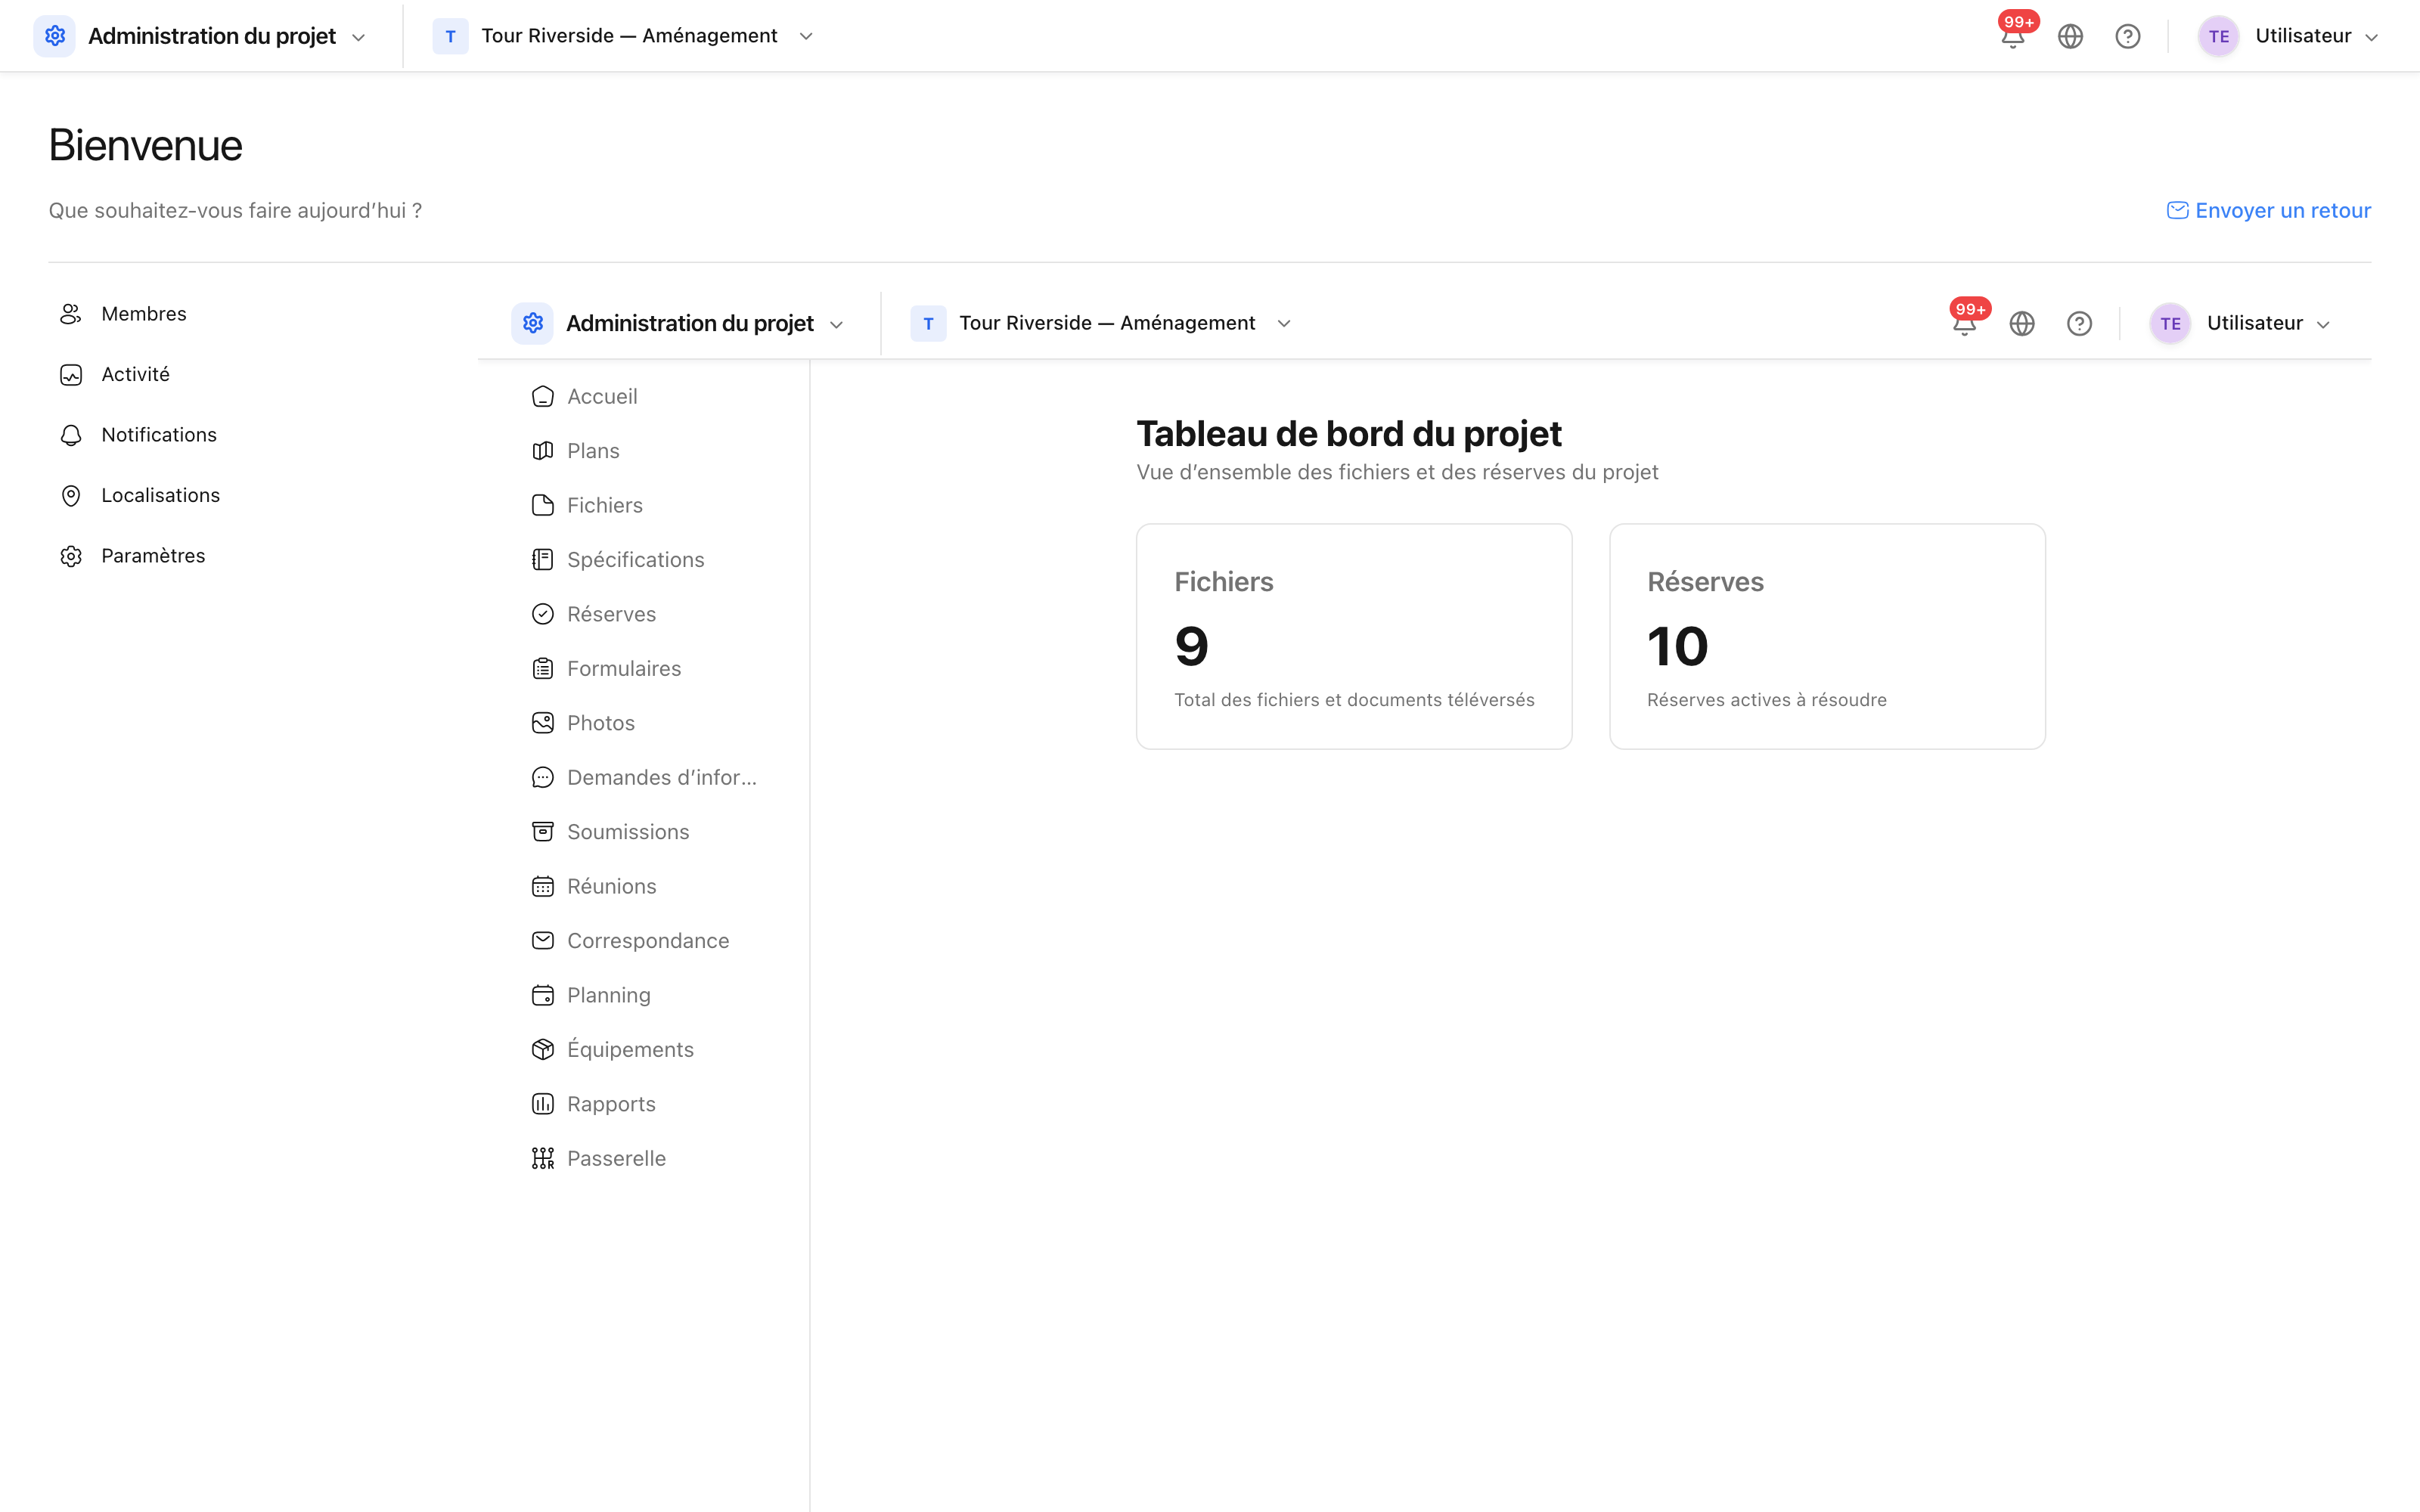This screenshot has width=2420, height=1512.
Task: Click the Spécifications book icon
Action: click(543, 560)
